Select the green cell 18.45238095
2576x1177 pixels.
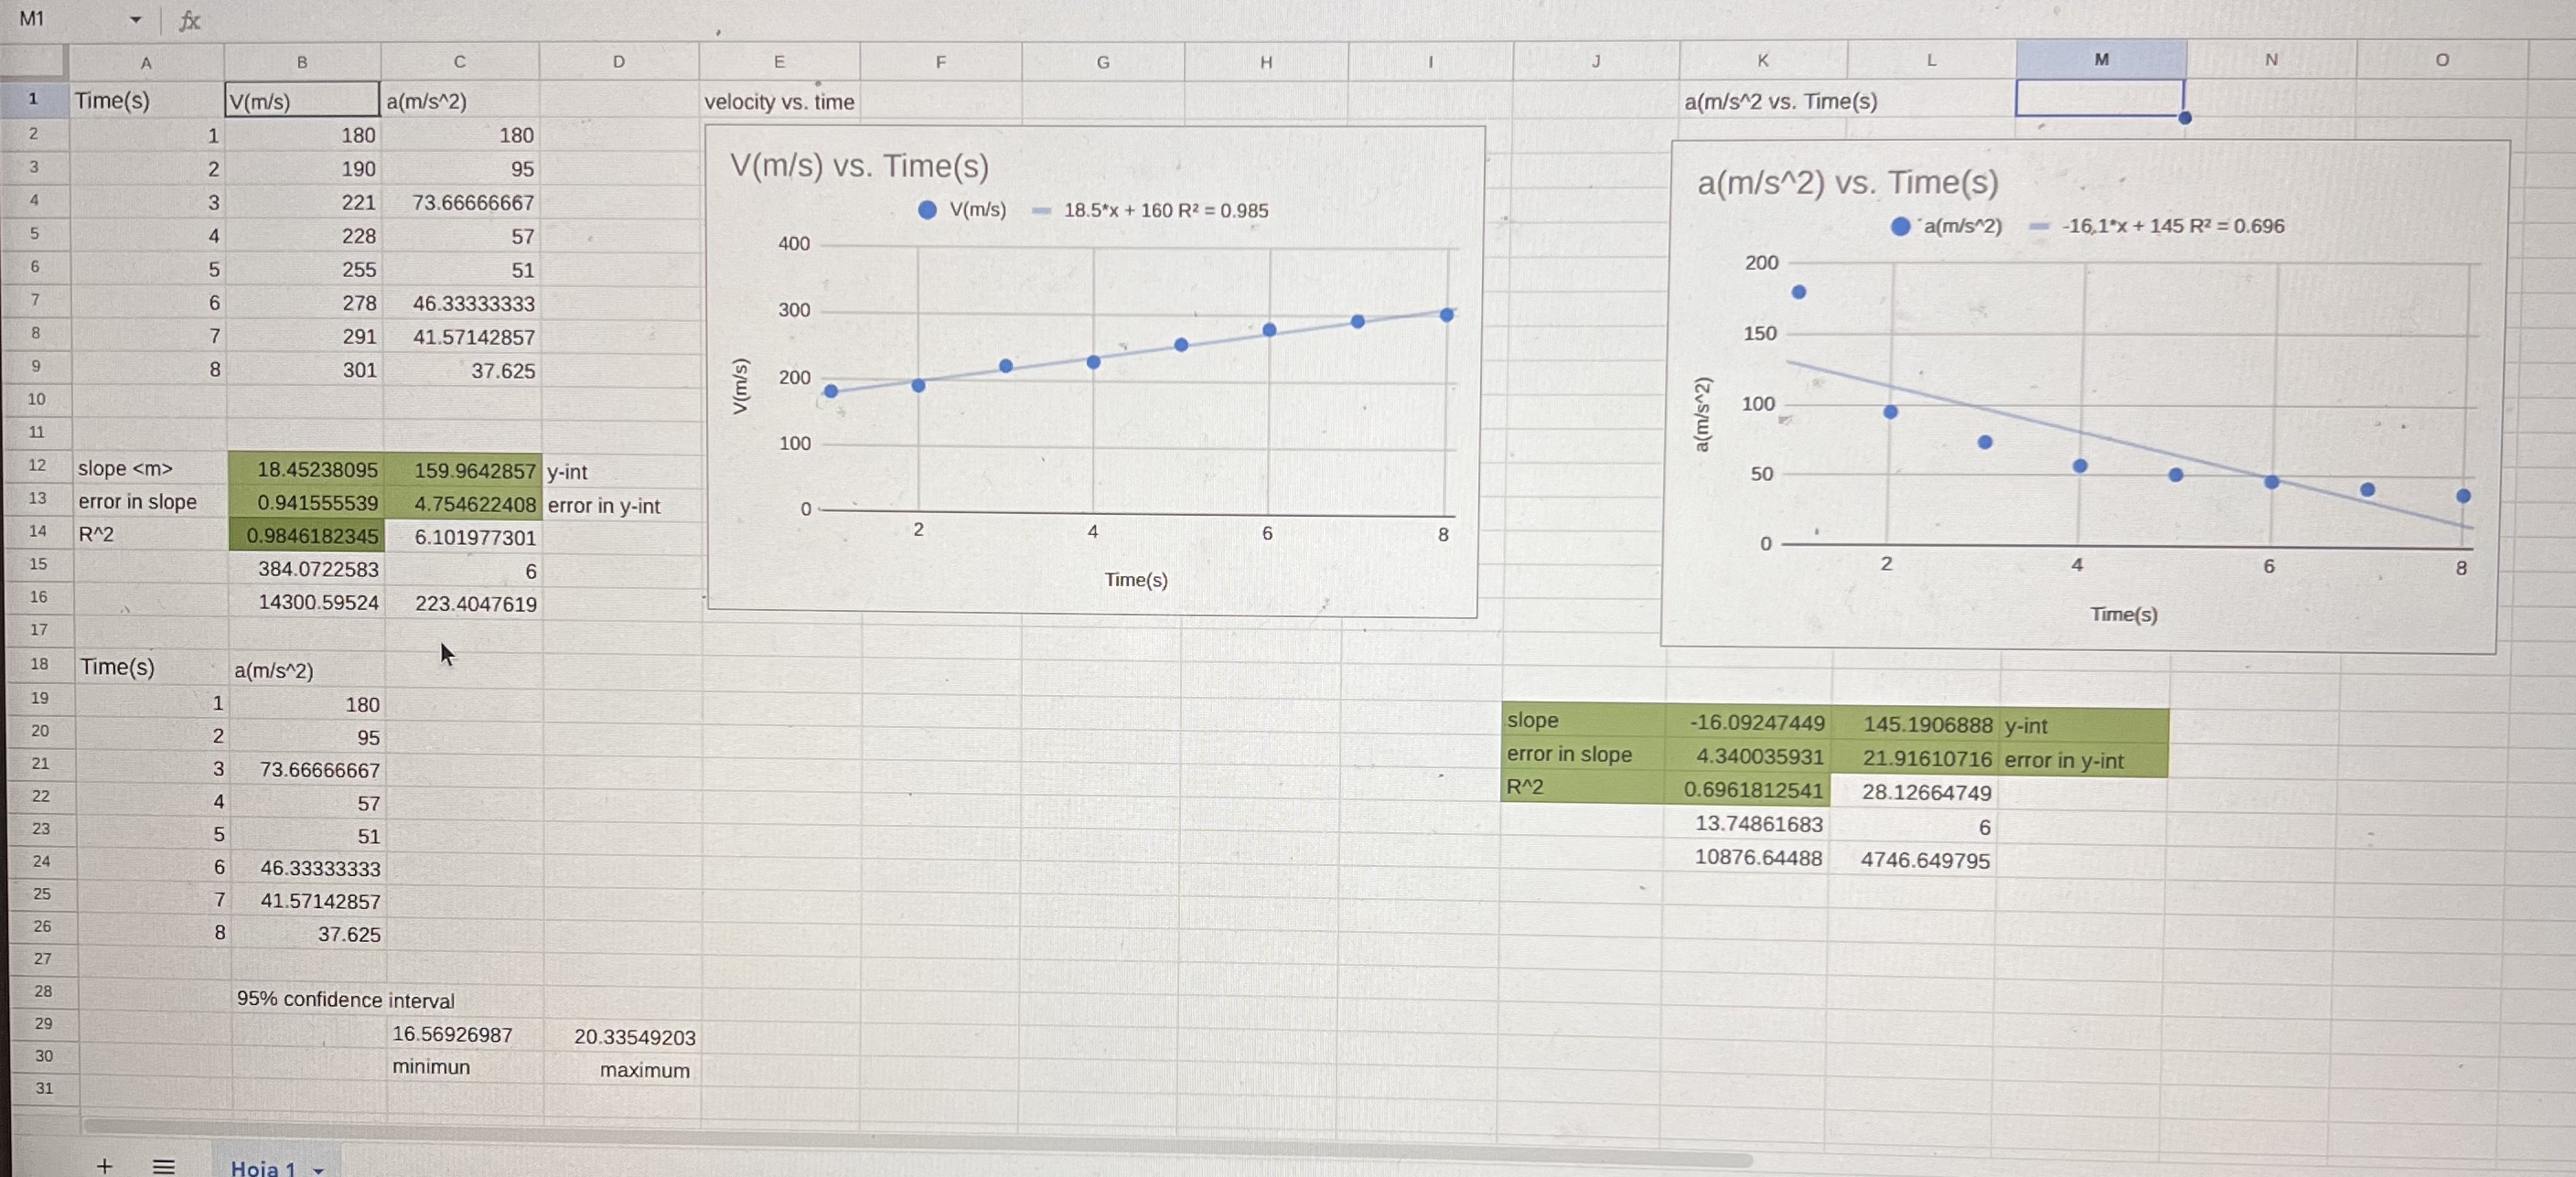tap(307, 469)
